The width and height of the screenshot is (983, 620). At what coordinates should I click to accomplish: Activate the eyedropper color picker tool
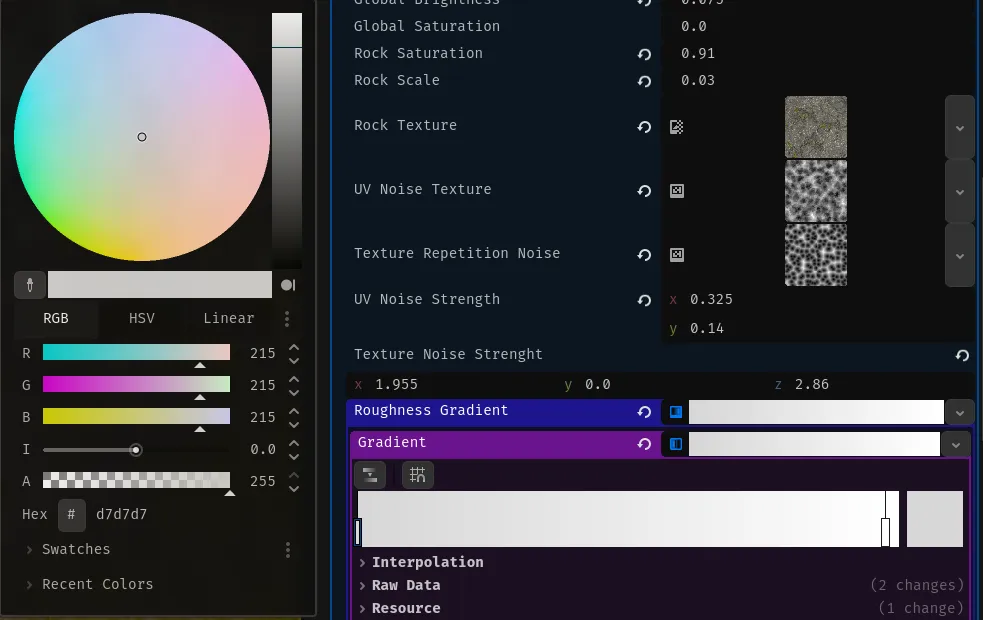tap(30, 285)
